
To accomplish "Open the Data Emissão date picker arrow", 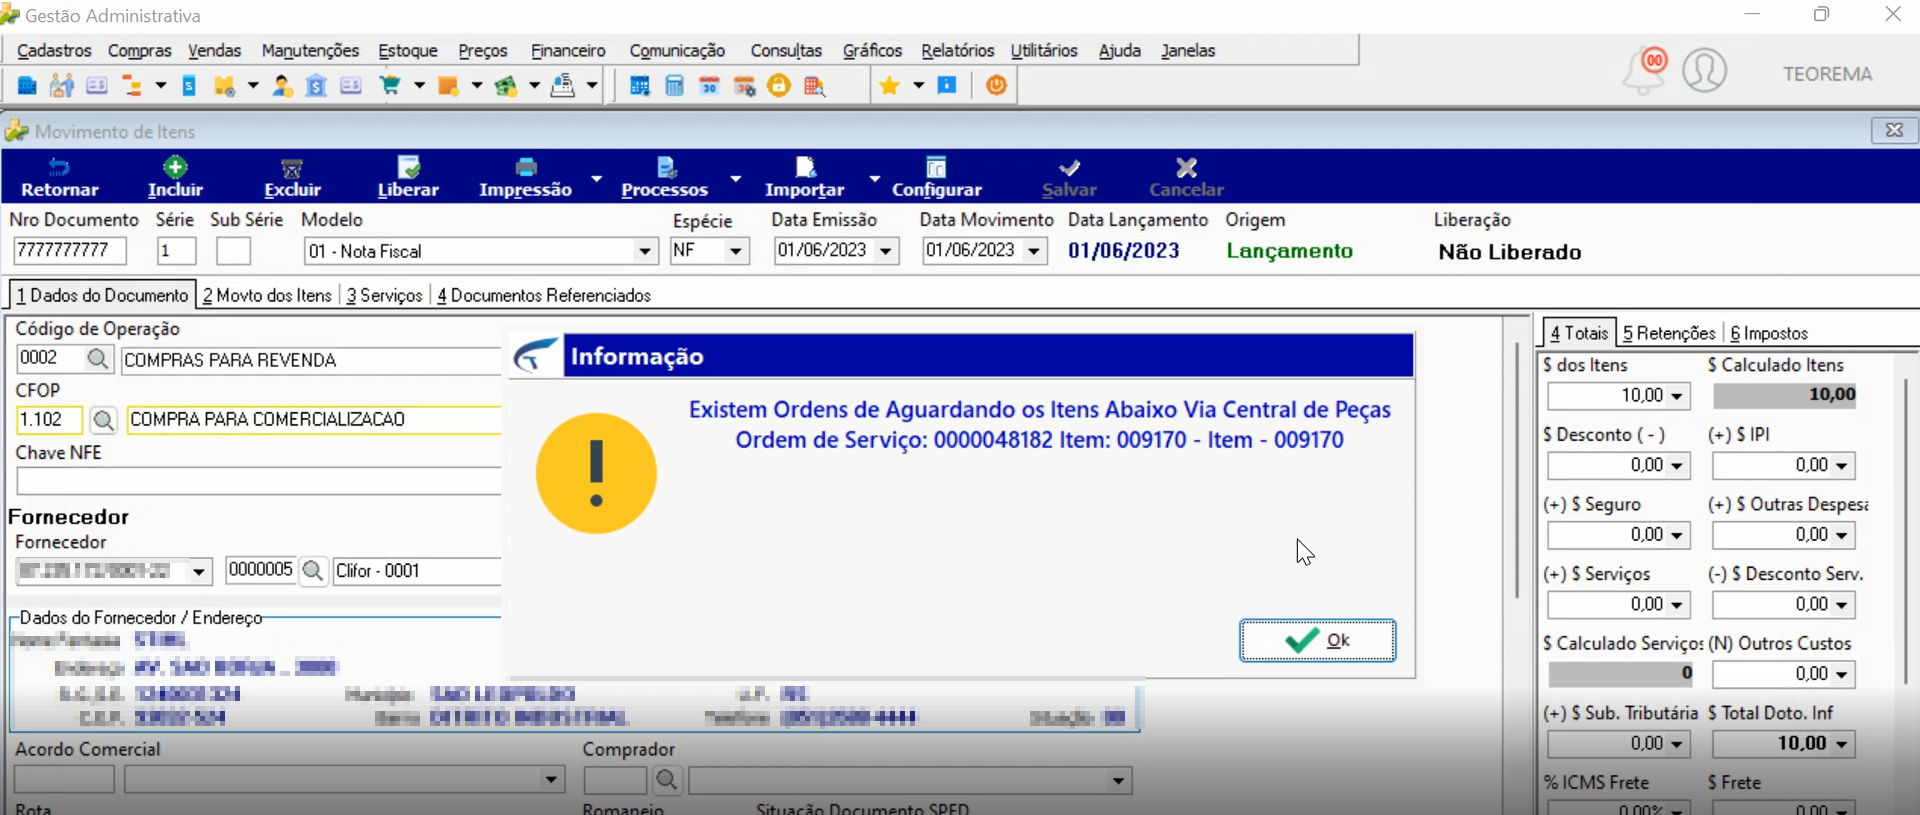I will pos(886,251).
